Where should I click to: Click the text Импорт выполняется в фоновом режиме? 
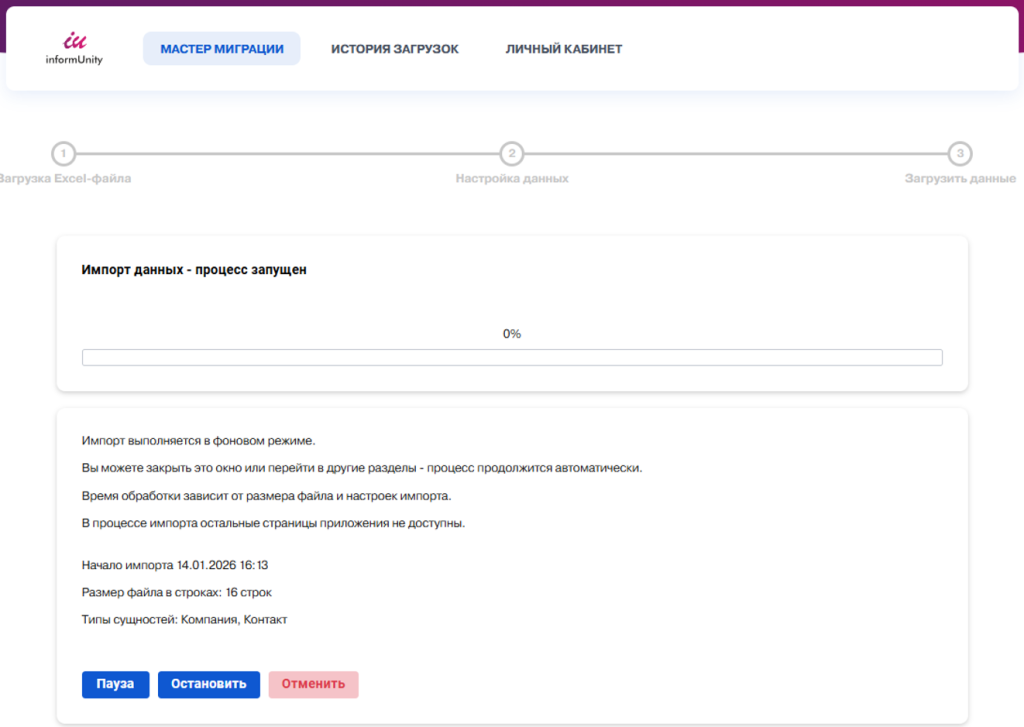coord(198,441)
